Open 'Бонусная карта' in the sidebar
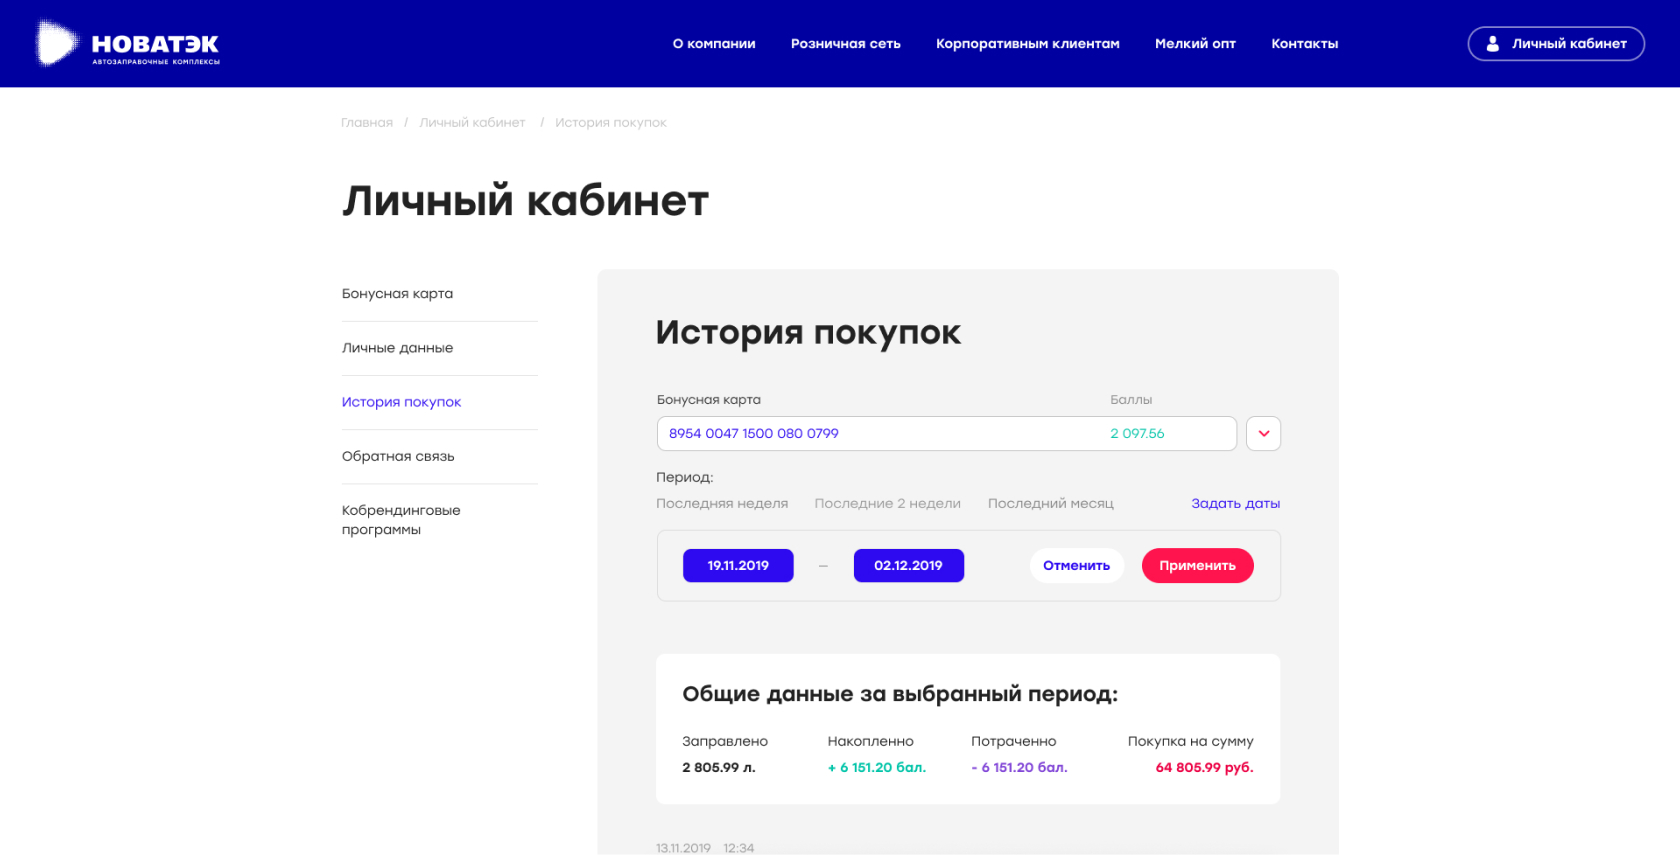1680x855 pixels. 397,294
